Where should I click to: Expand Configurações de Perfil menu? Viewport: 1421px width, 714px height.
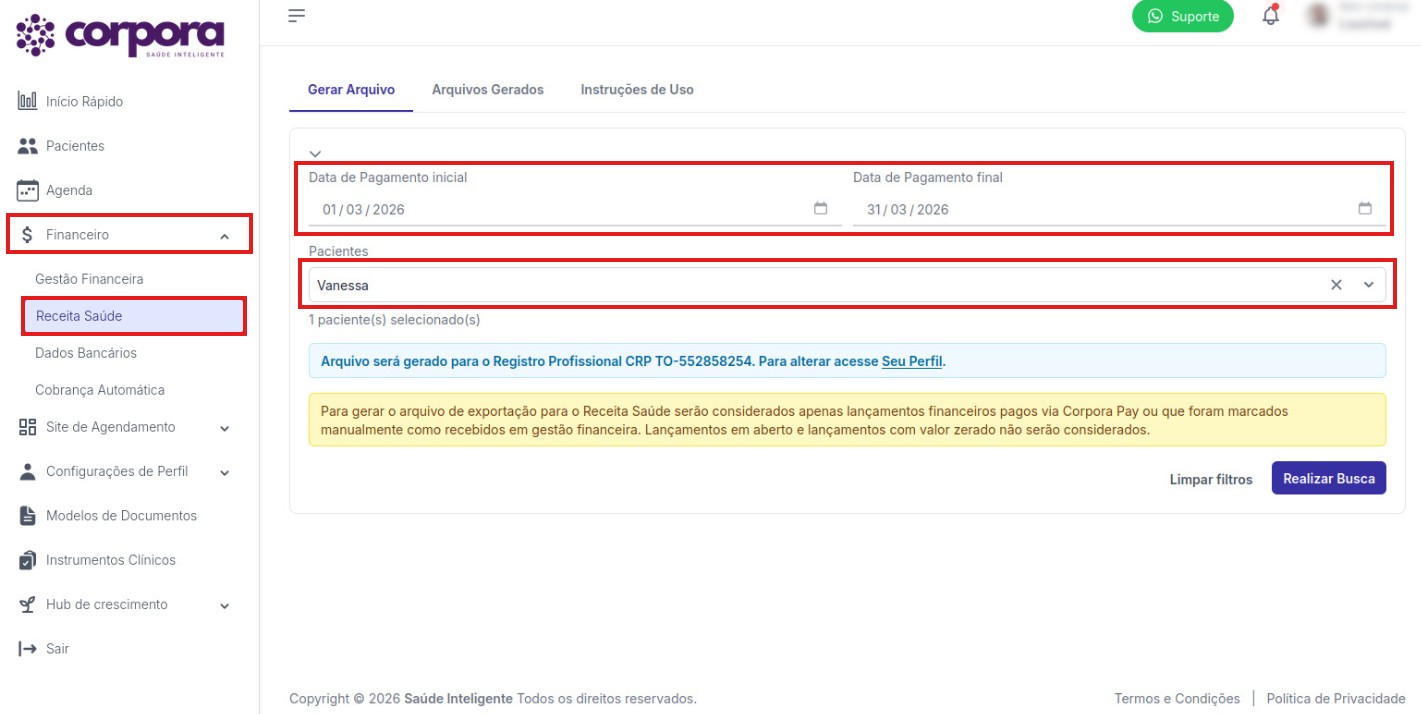click(x=224, y=472)
